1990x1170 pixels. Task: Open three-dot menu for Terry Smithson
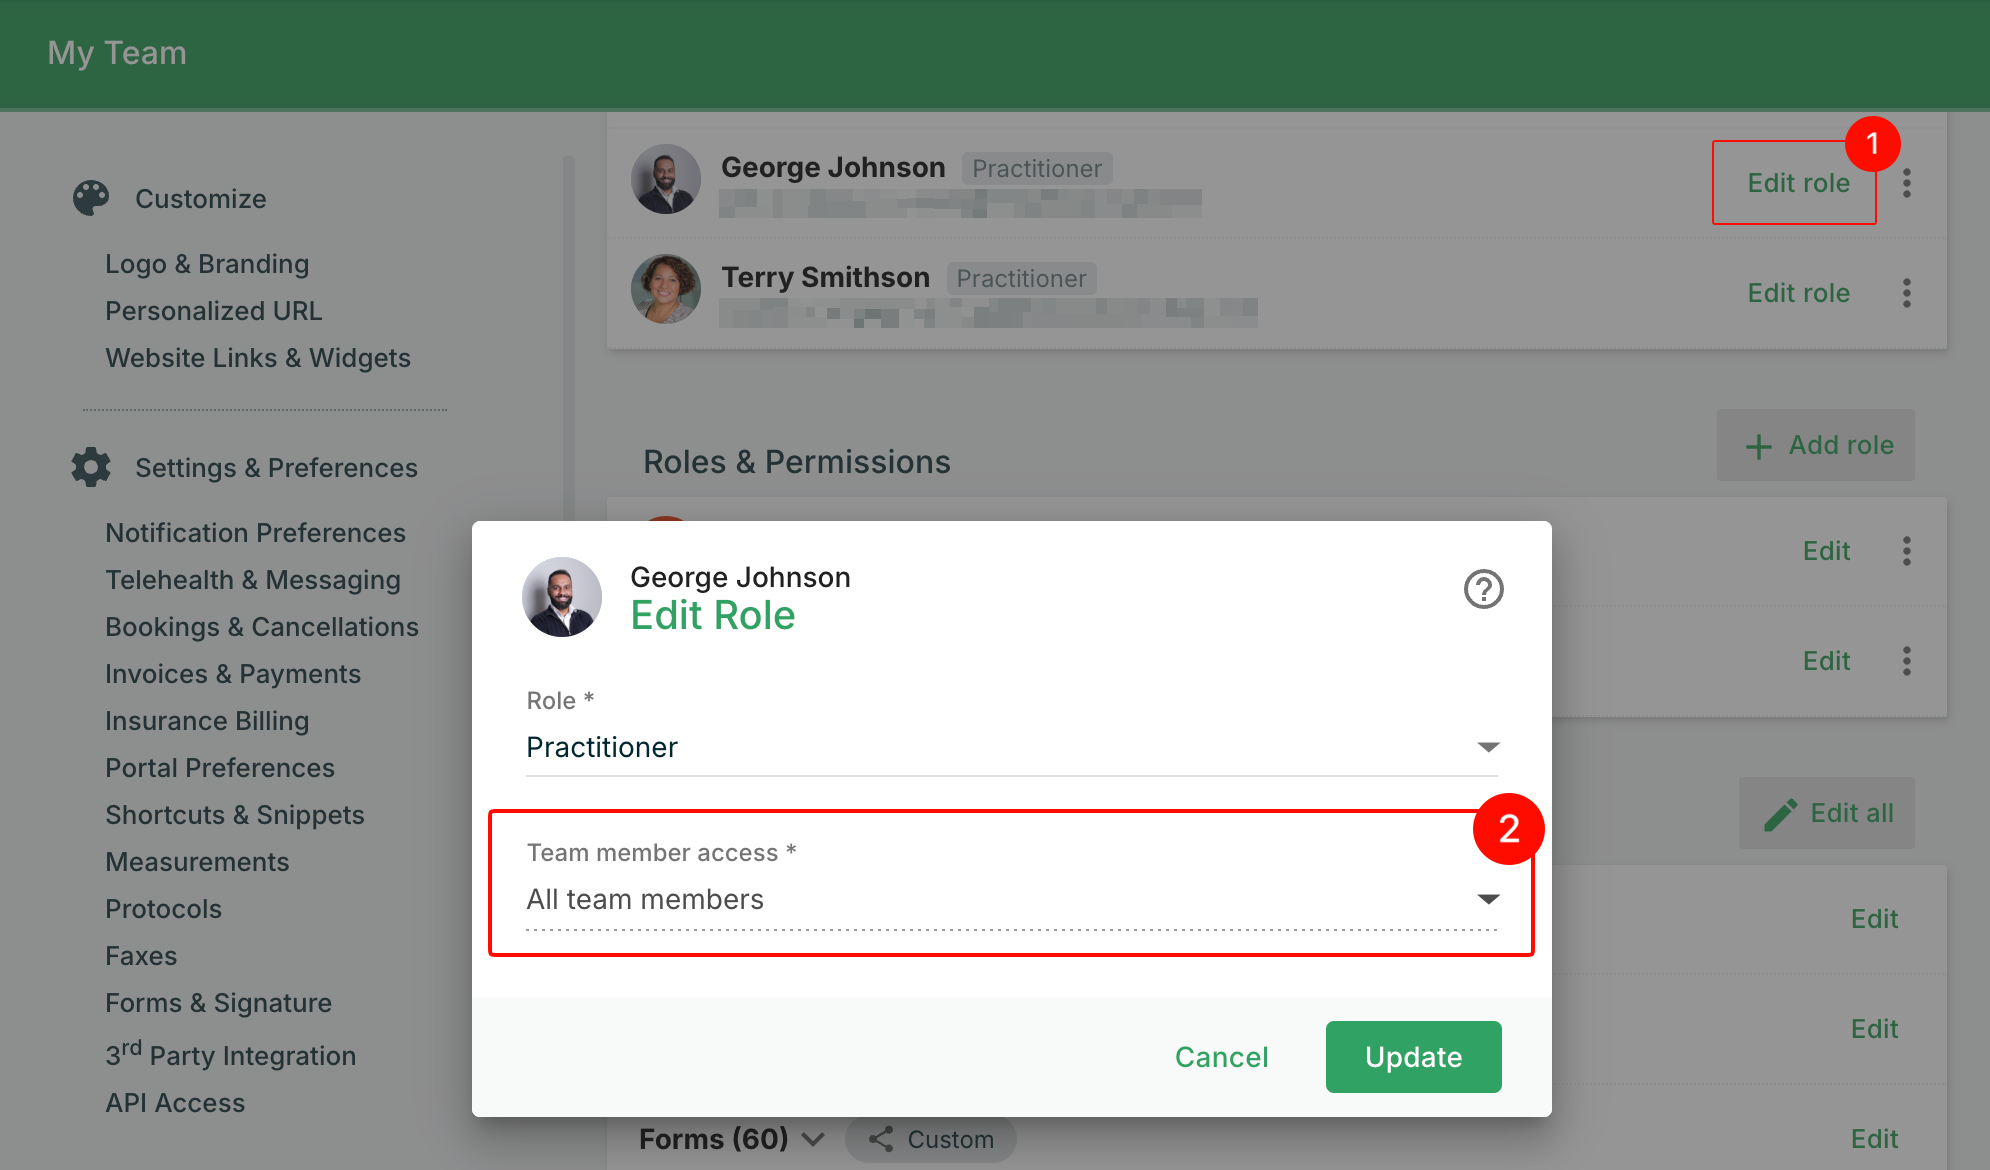point(1907,293)
